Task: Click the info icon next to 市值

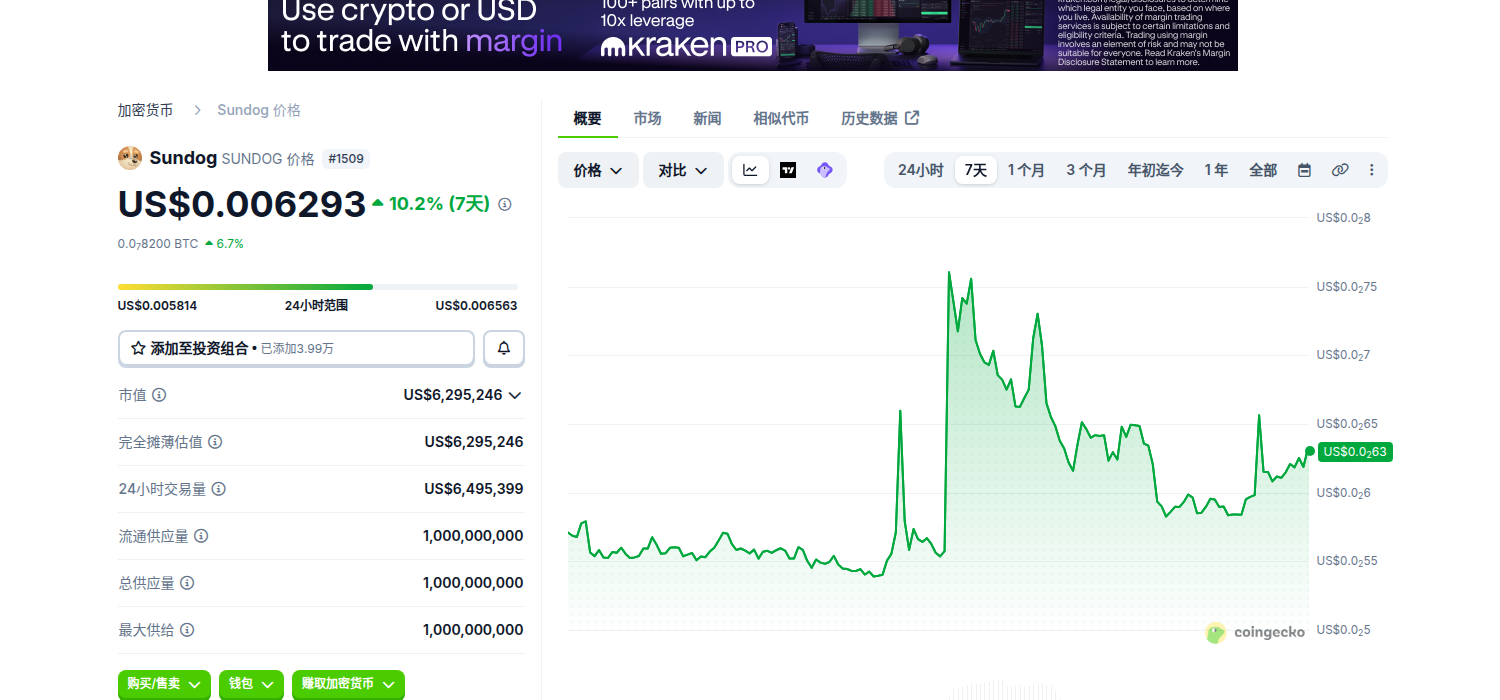Action: [x=159, y=395]
